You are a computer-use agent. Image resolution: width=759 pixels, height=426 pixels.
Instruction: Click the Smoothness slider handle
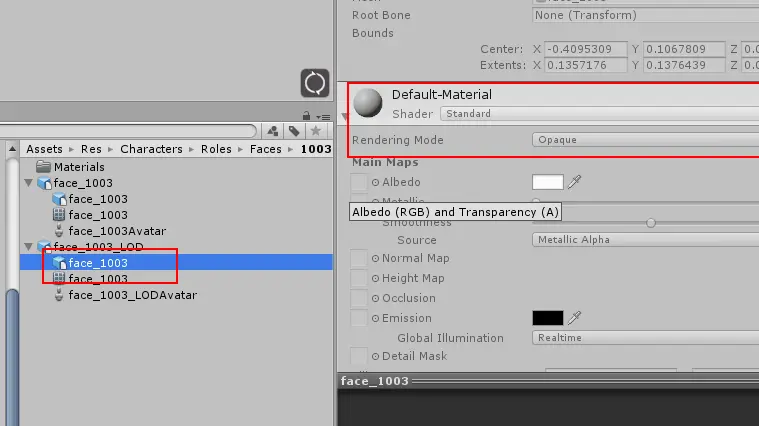tap(651, 223)
